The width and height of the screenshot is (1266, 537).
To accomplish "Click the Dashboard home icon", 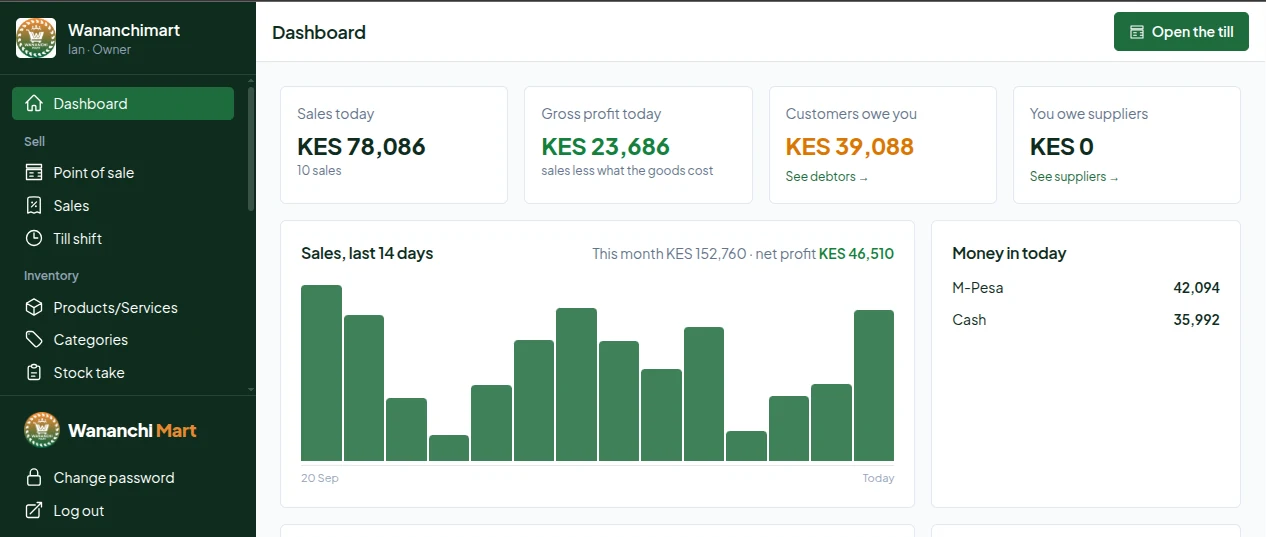I will click(34, 103).
